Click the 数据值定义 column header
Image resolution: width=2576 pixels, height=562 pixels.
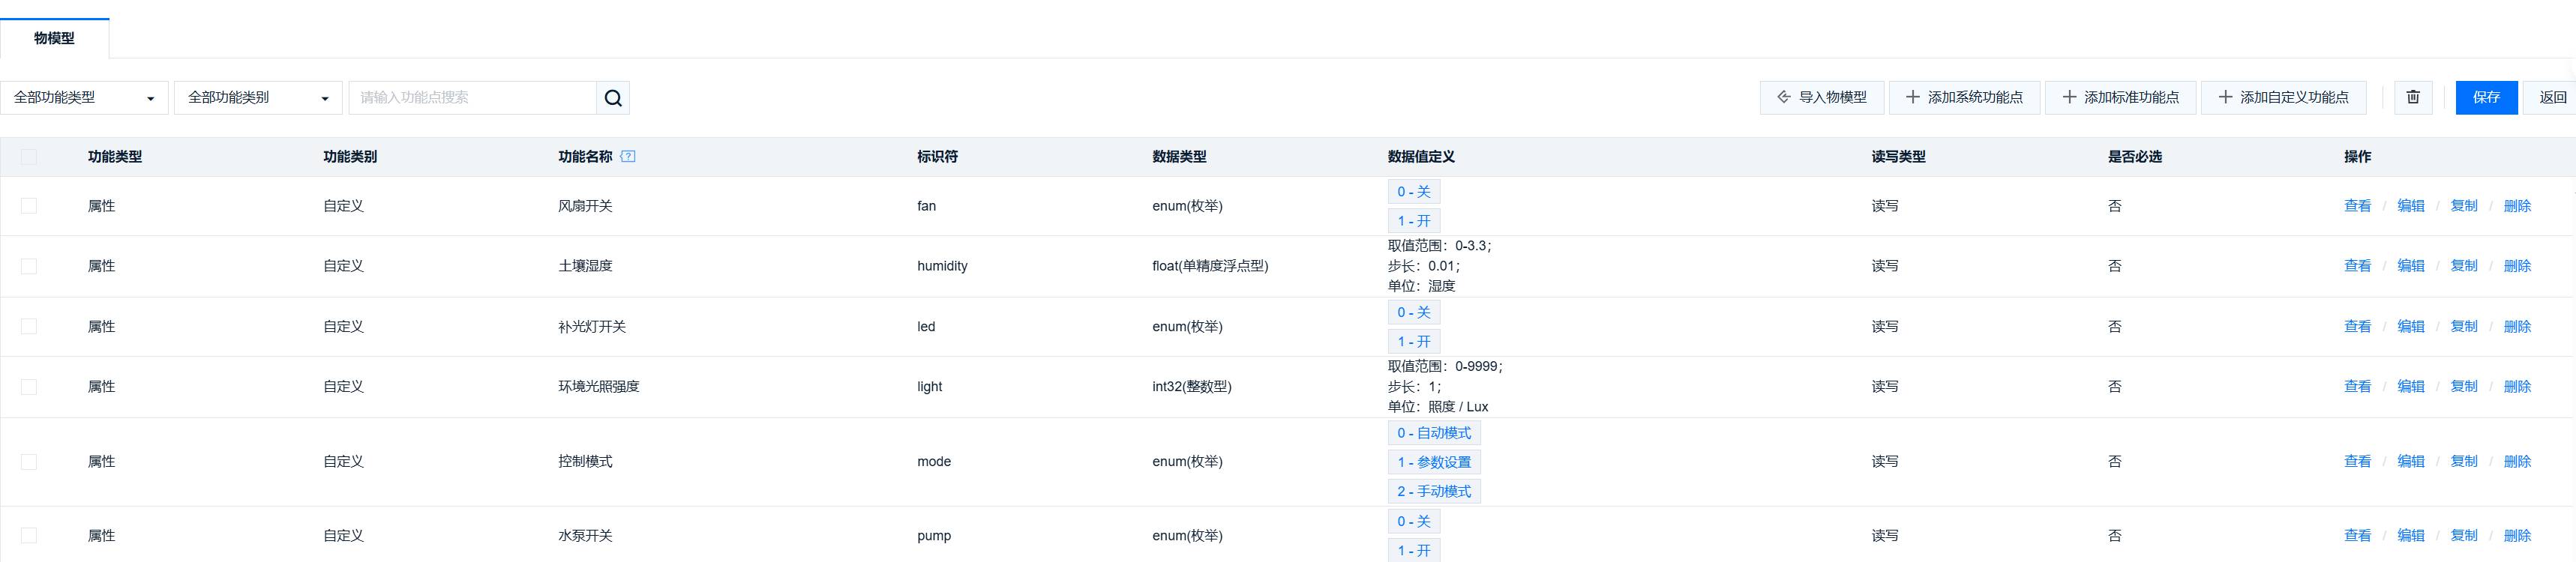click(x=1421, y=157)
